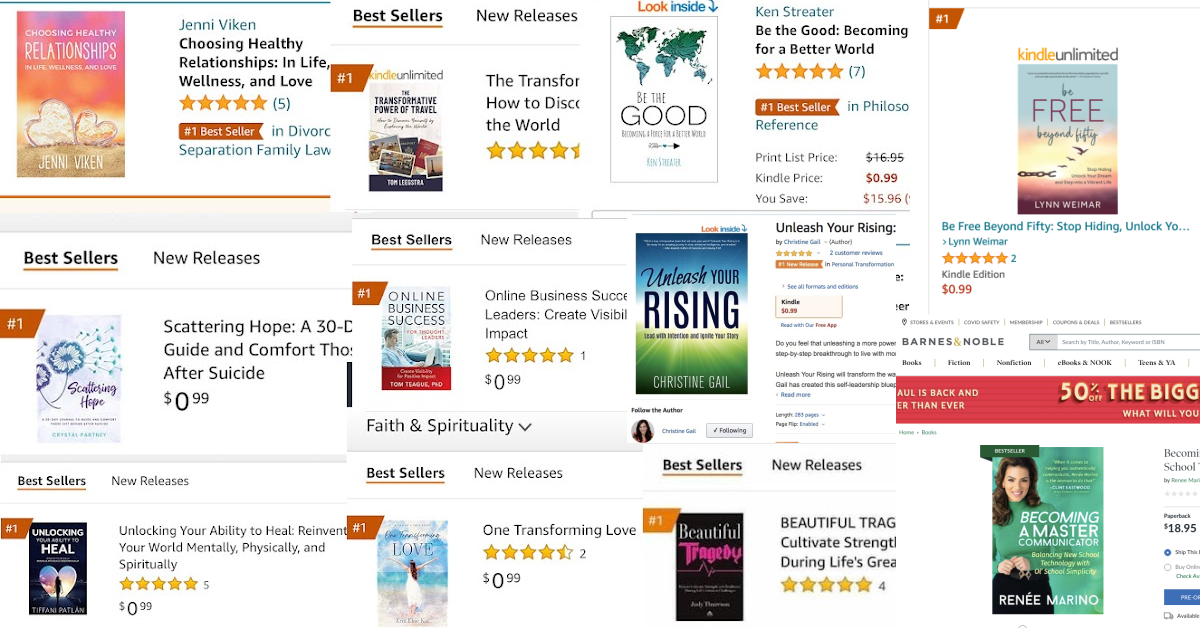Click Christine Gail's author profile photo
The width and height of the screenshot is (1200, 628).
[643, 431]
